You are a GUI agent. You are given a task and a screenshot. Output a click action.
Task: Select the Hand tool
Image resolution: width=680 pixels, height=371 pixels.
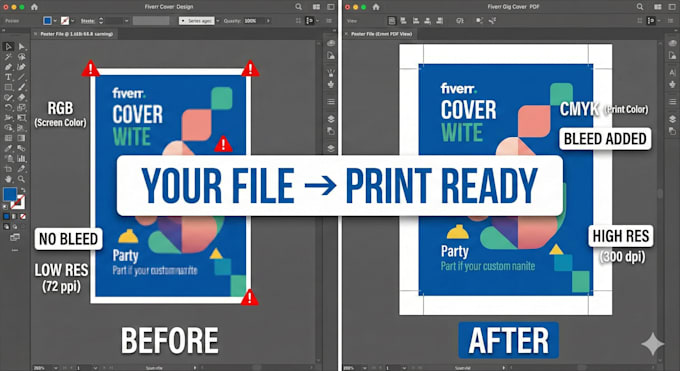point(8,179)
